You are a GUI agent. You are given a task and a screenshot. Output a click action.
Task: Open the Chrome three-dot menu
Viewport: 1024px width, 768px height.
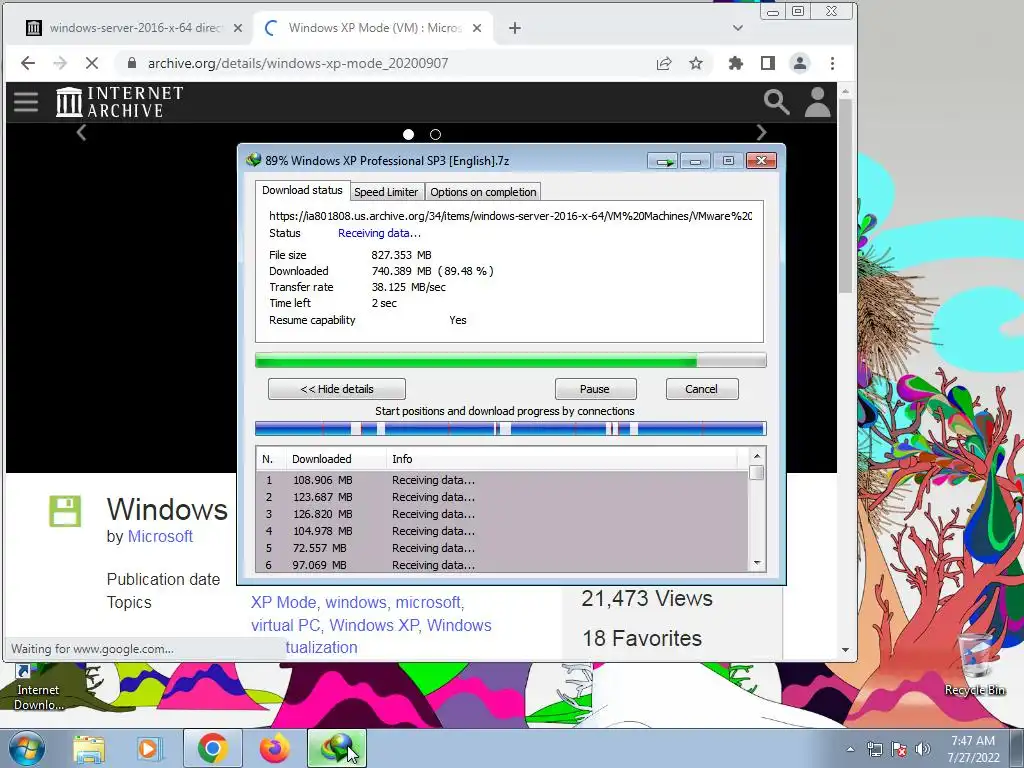point(832,63)
